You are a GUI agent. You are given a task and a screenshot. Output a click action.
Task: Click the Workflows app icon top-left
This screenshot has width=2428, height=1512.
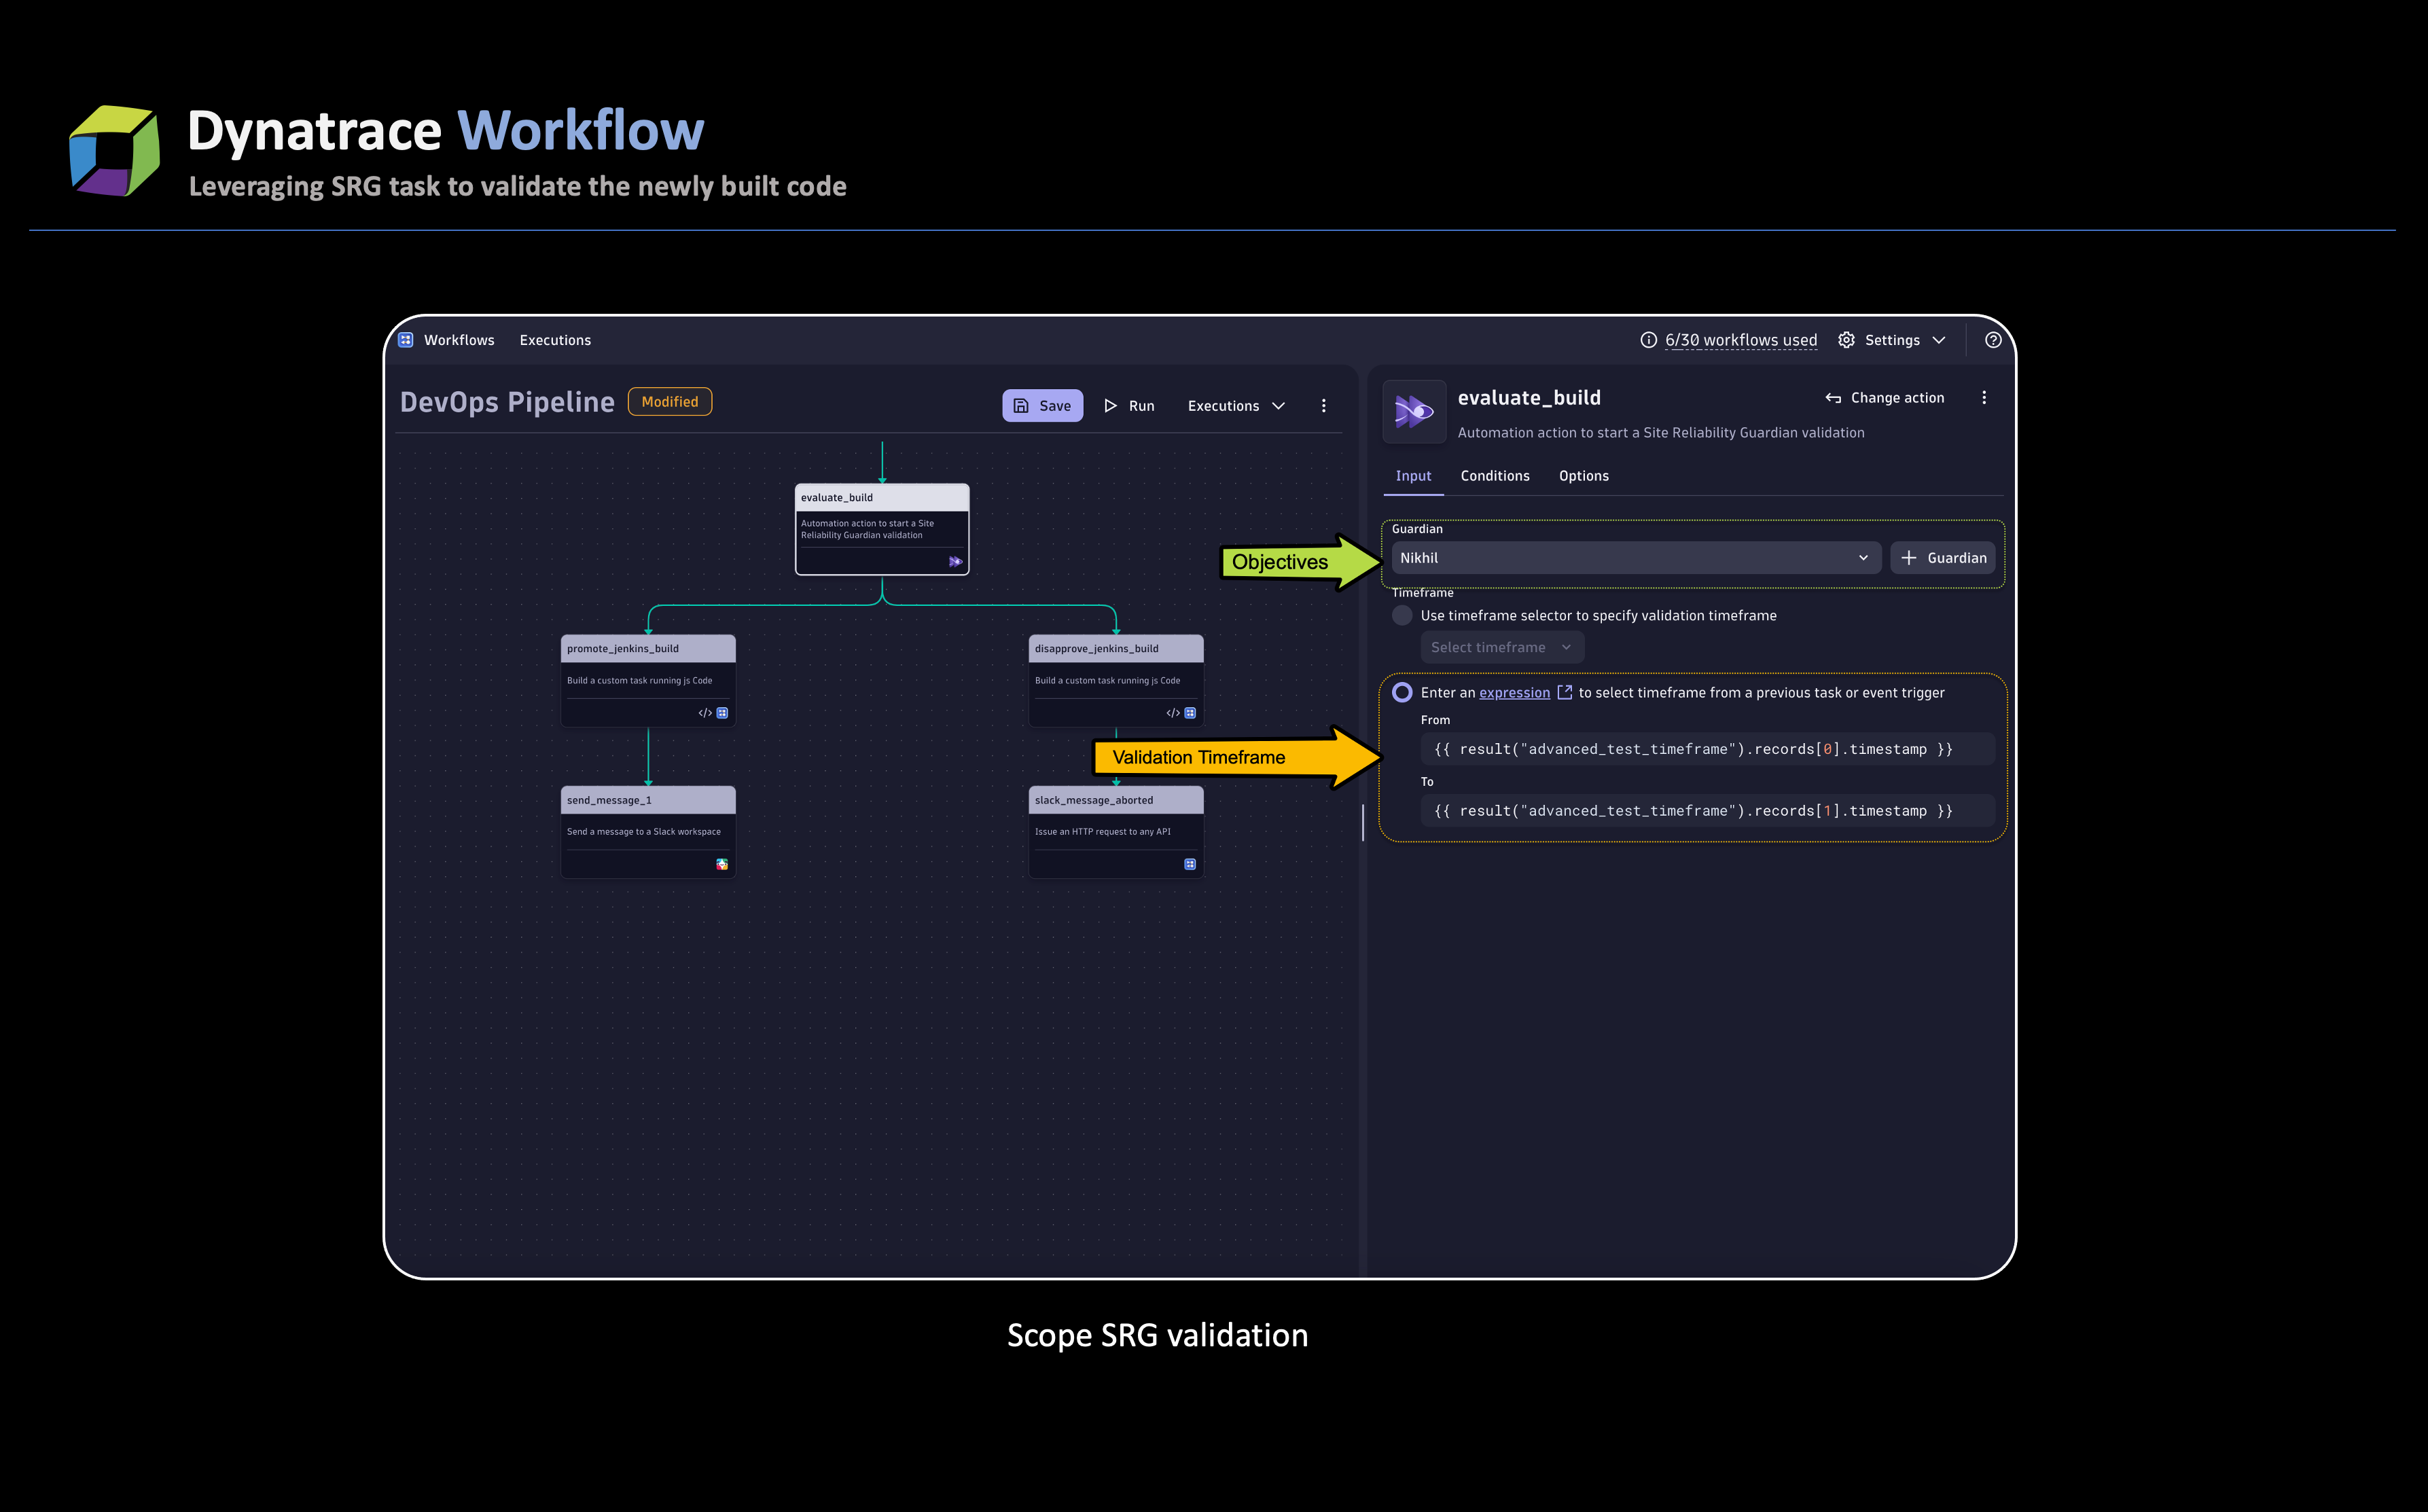pos(406,340)
